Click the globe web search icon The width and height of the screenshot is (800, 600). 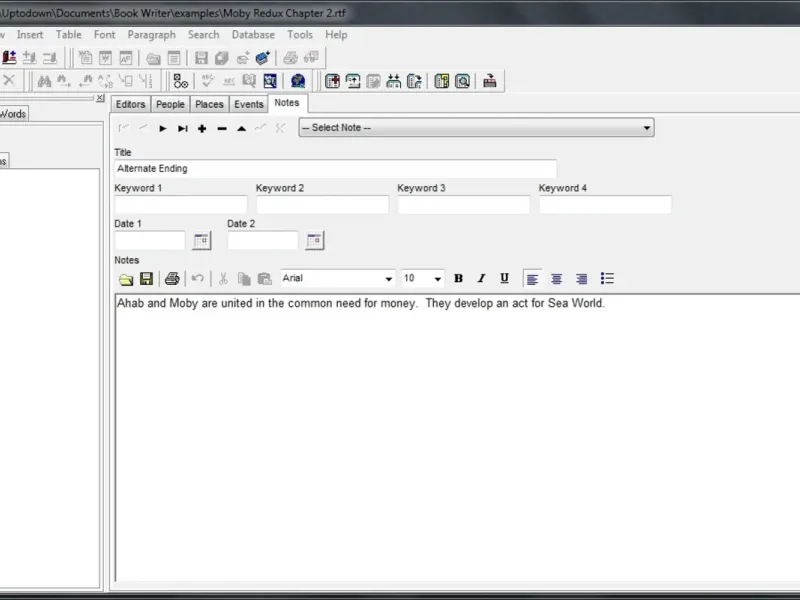pyautogui.click(x=298, y=81)
